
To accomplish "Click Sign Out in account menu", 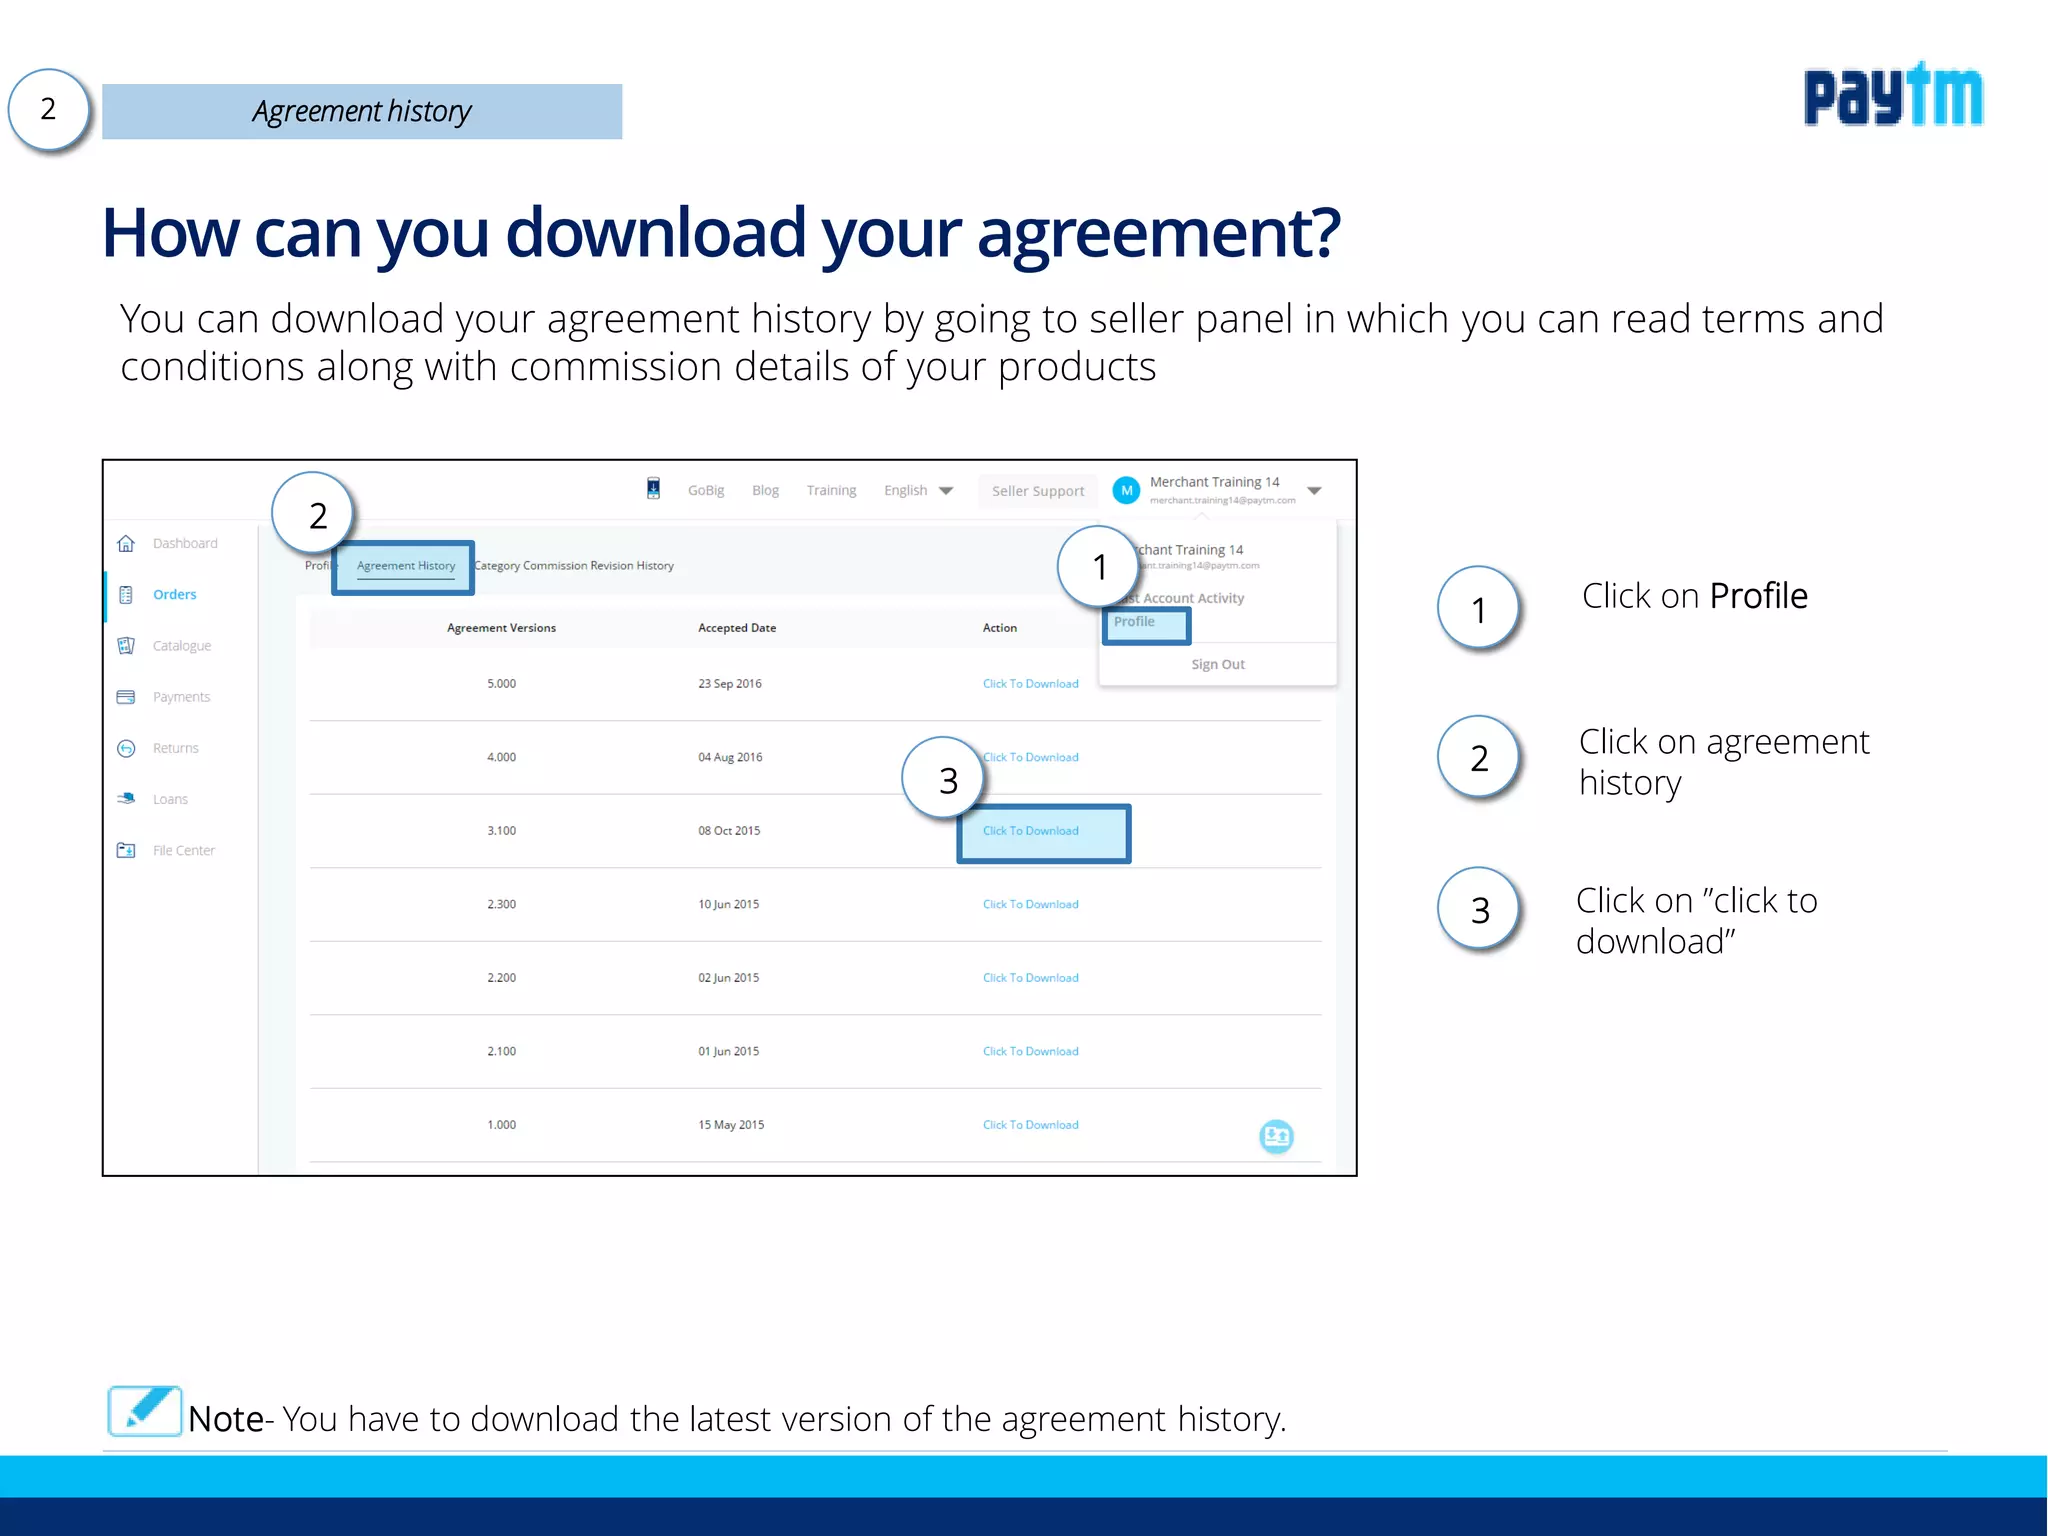I will [1217, 664].
